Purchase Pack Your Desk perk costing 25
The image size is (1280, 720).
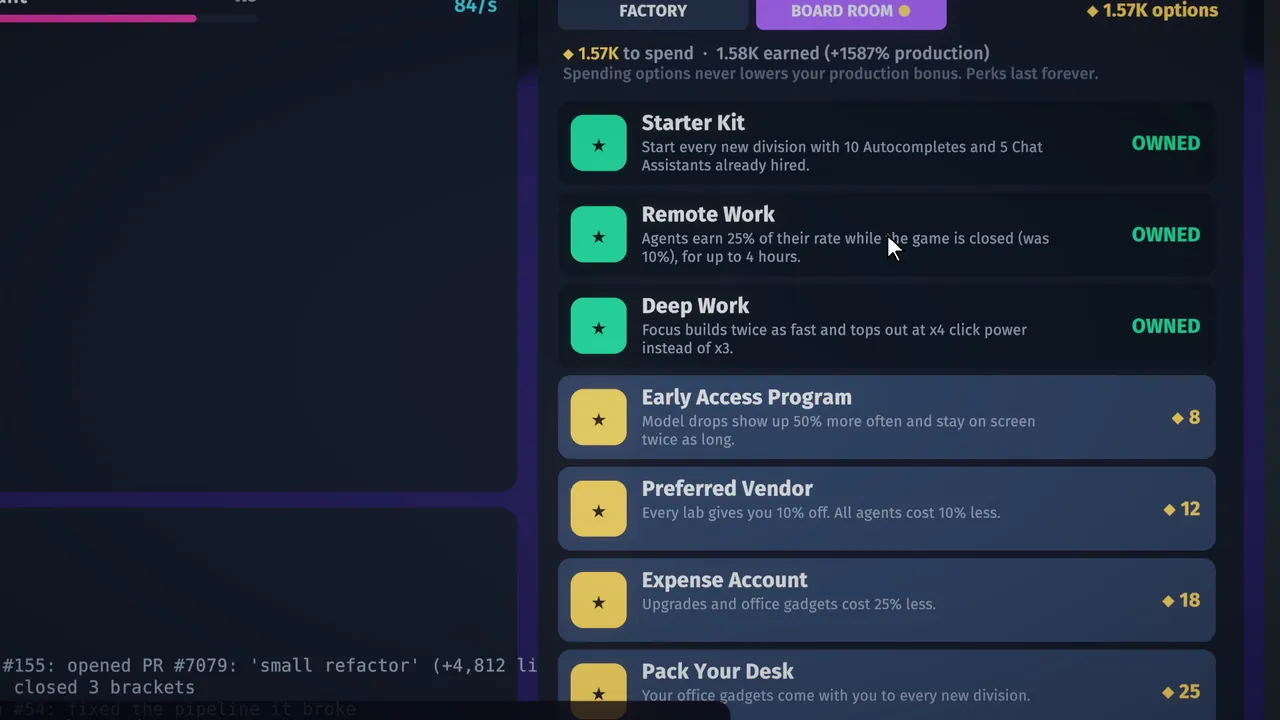[x=886, y=685]
